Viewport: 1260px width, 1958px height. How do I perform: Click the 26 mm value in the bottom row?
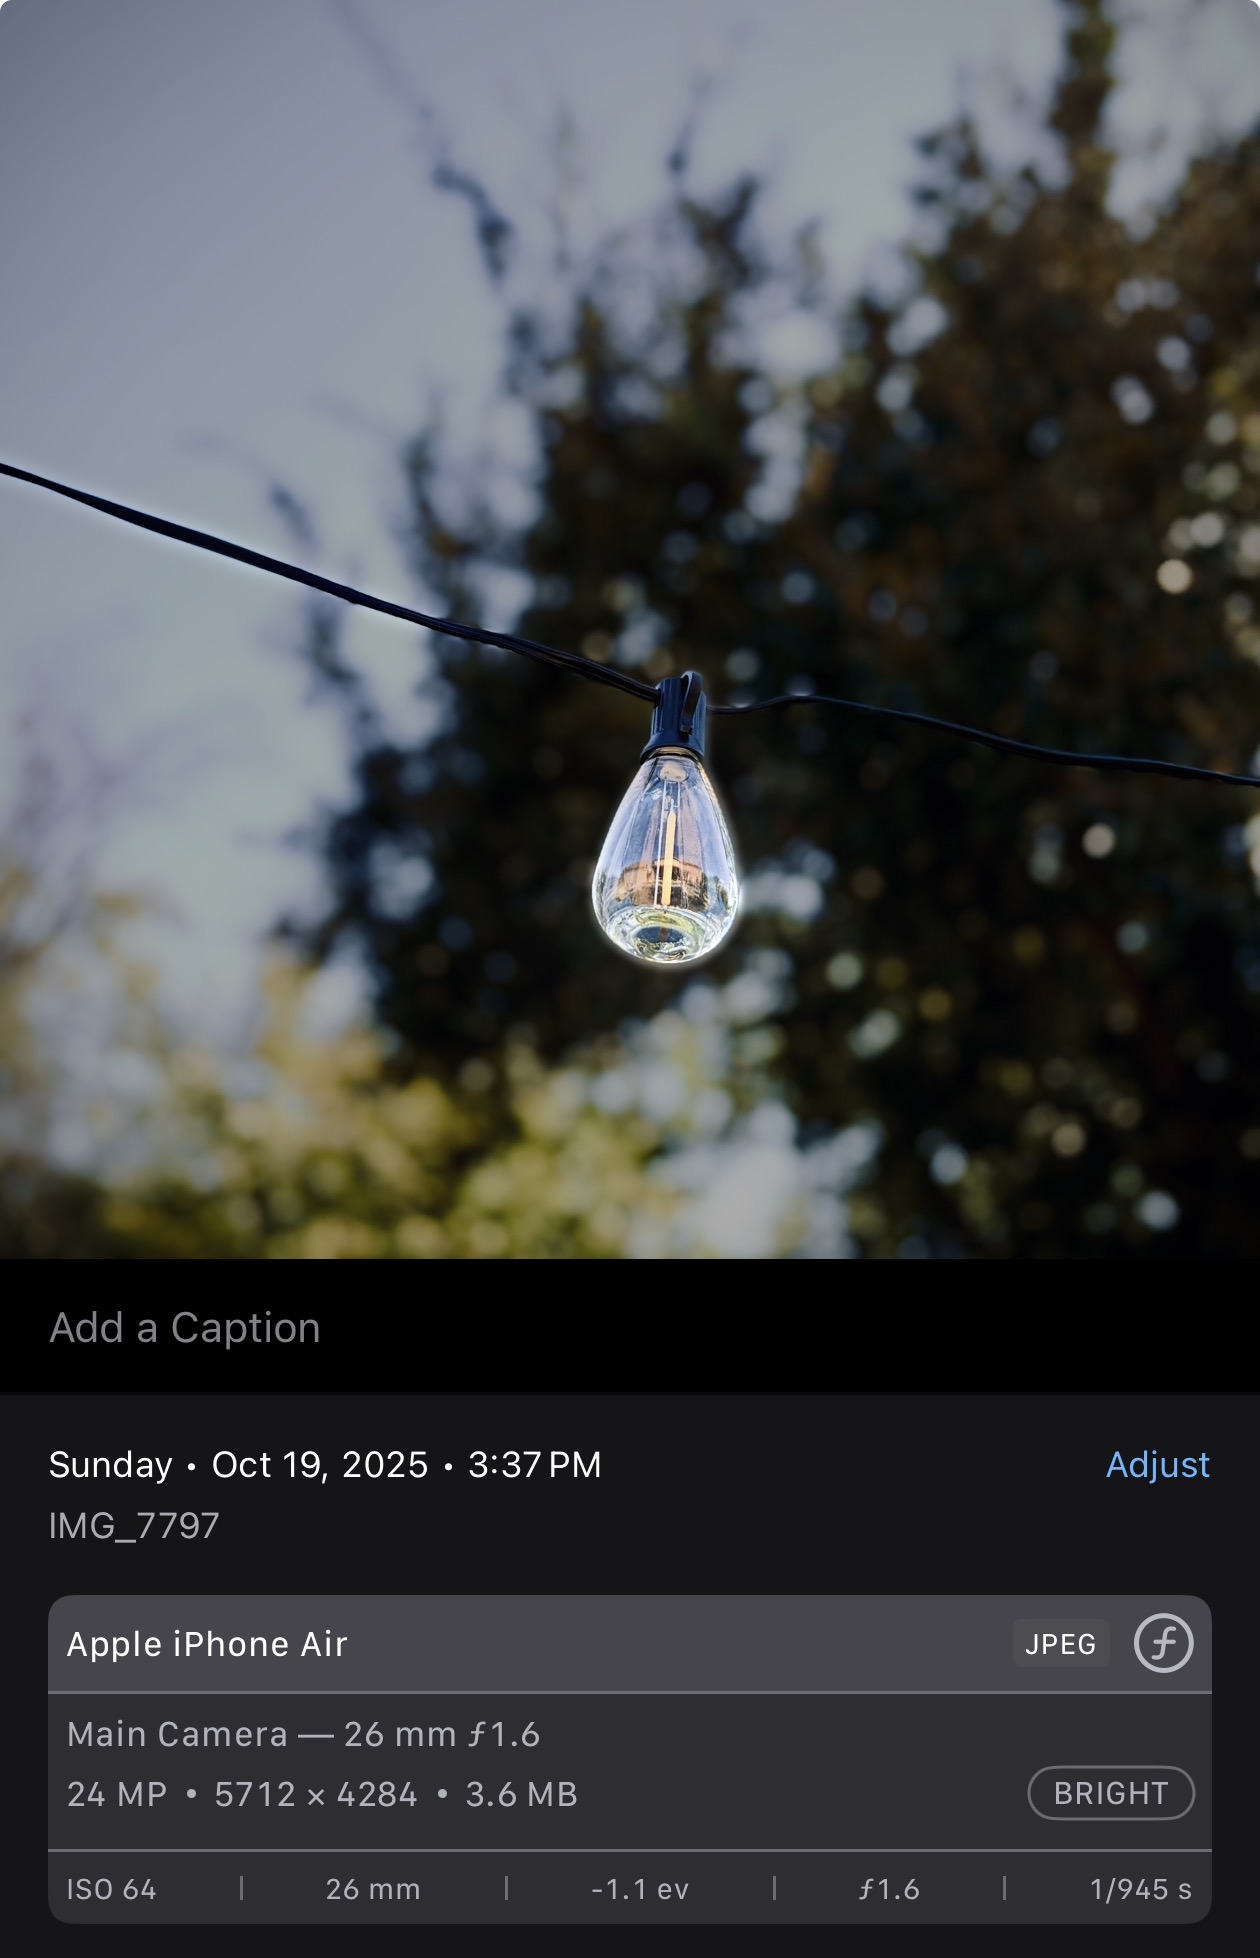(x=372, y=1889)
